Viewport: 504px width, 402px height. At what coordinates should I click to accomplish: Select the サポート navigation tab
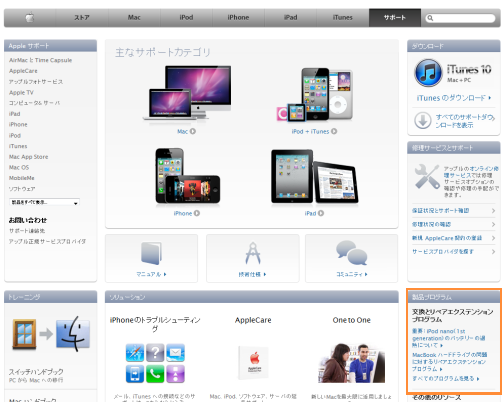pyautogui.click(x=395, y=18)
